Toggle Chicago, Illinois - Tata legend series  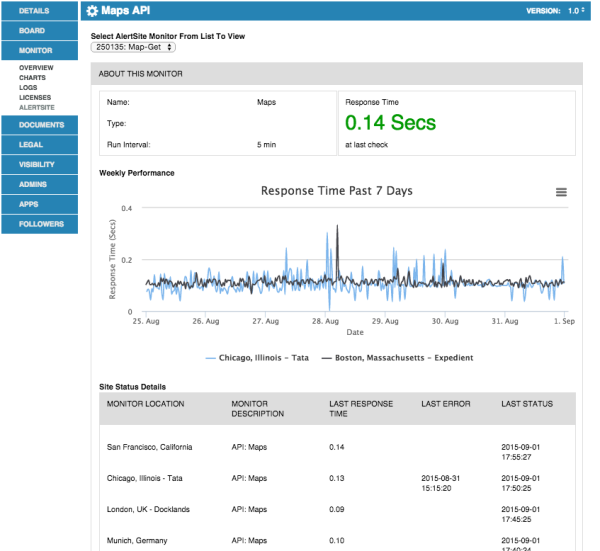257,358
